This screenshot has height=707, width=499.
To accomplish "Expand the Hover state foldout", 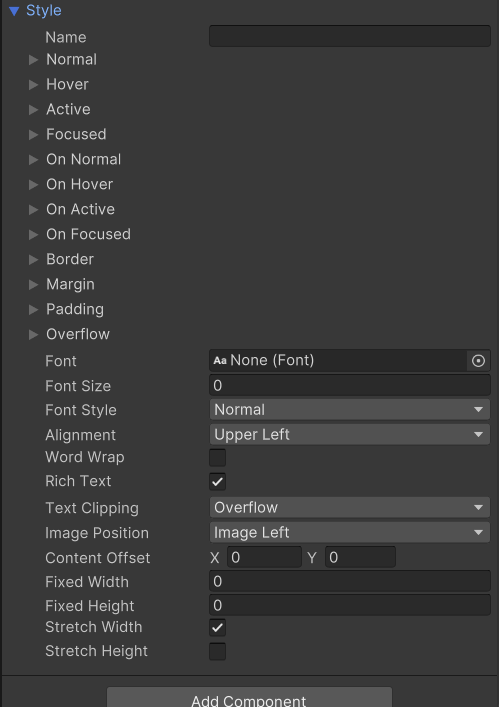I will 33,85.
